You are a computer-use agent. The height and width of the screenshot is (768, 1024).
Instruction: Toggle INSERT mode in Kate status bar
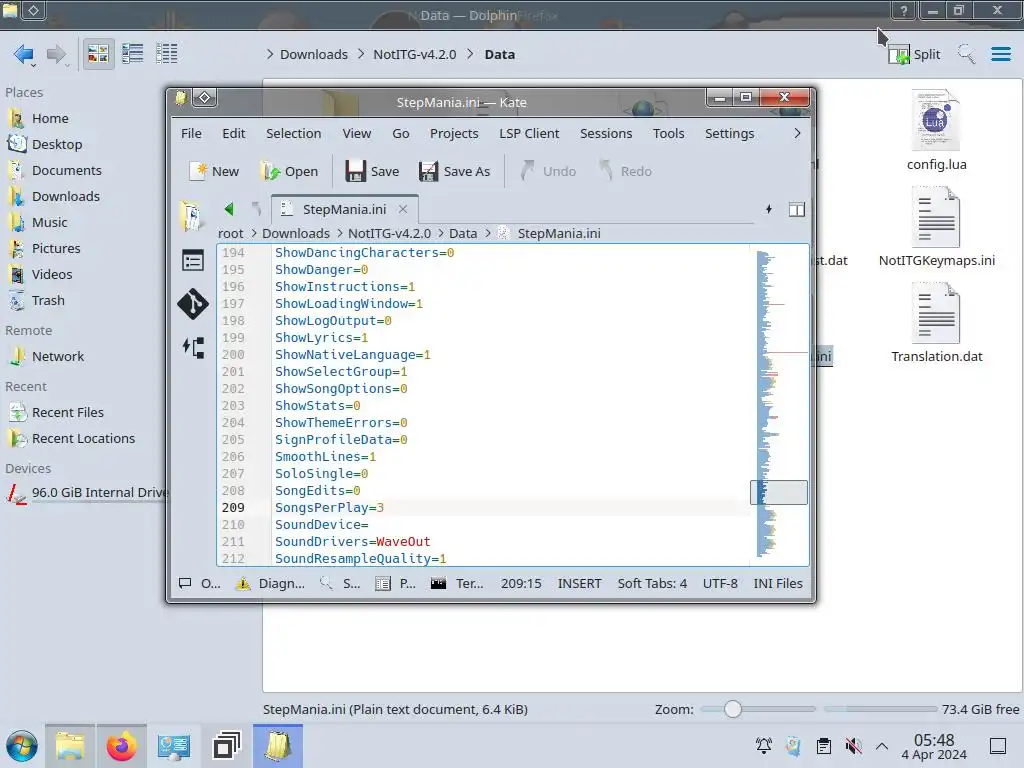[579, 583]
